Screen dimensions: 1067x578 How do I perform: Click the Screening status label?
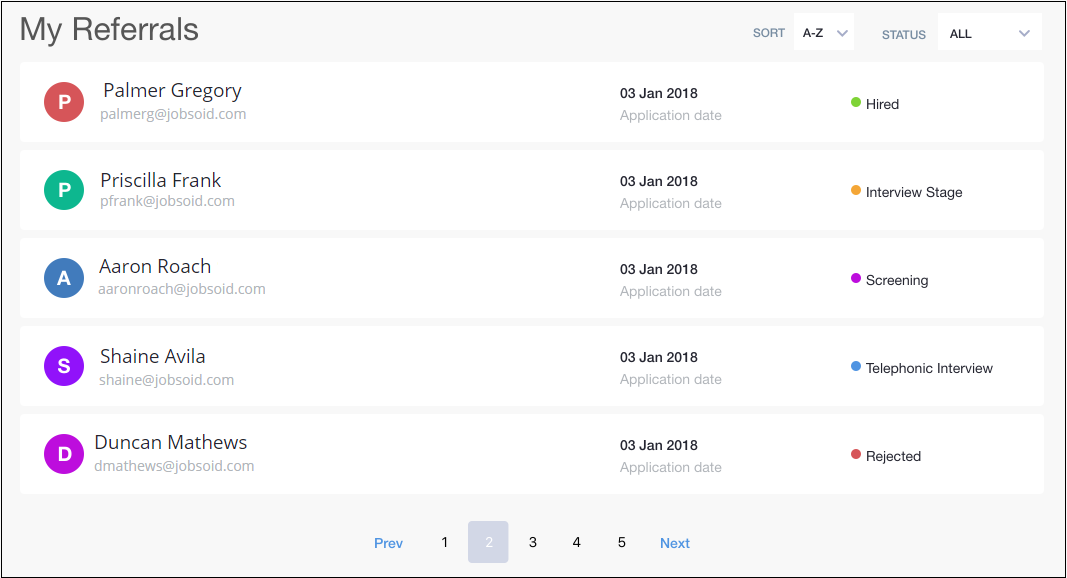(x=897, y=280)
